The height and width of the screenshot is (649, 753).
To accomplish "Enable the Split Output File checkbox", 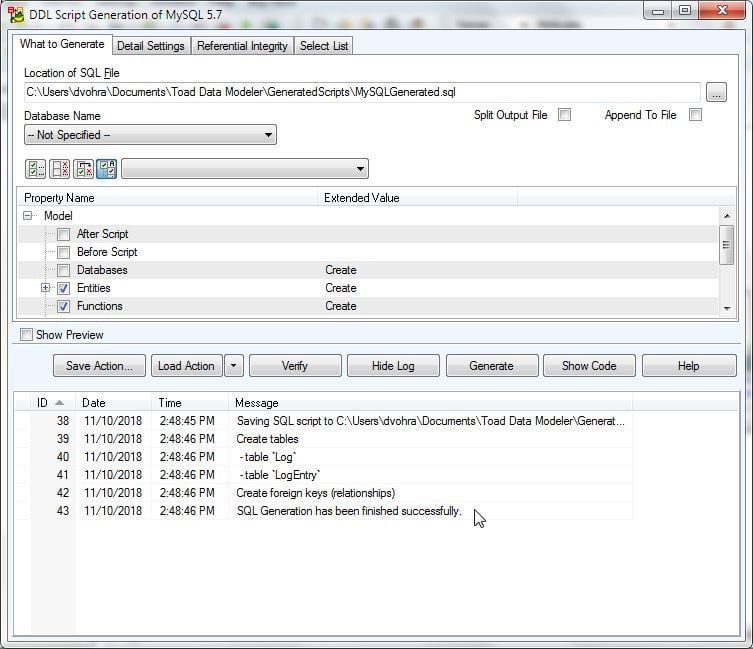I will click(565, 115).
